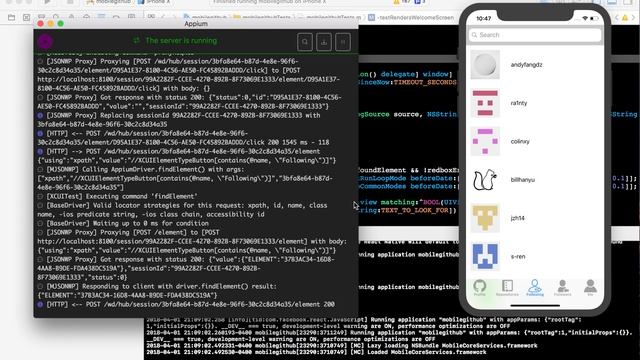This screenshot has width=640, height=360.
Task: Open the Repositories tab in the simulator
Action: coord(507,288)
